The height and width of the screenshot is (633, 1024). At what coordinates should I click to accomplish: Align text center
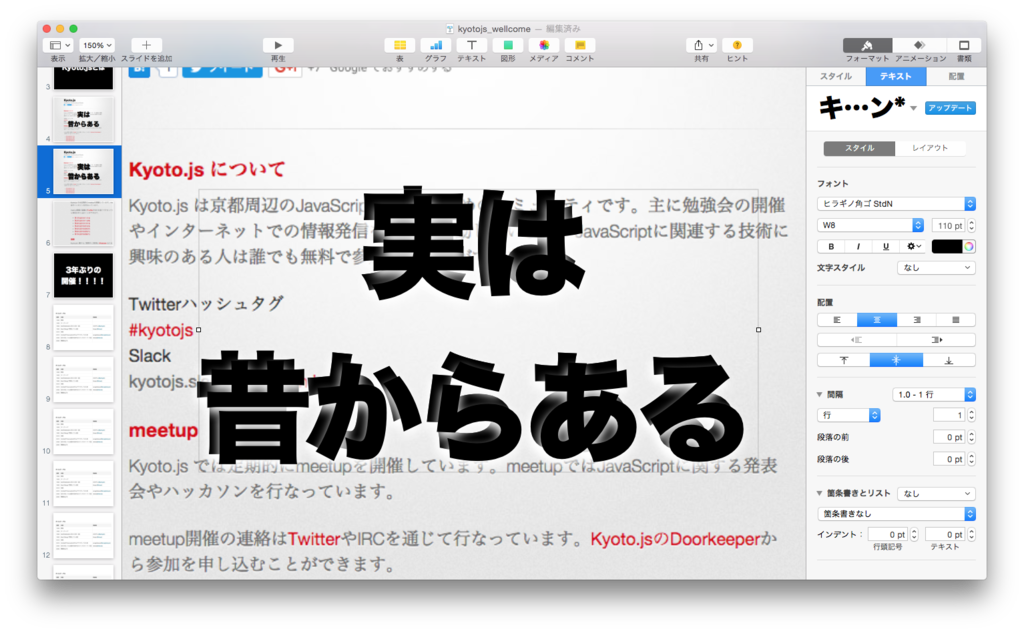click(x=877, y=320)
